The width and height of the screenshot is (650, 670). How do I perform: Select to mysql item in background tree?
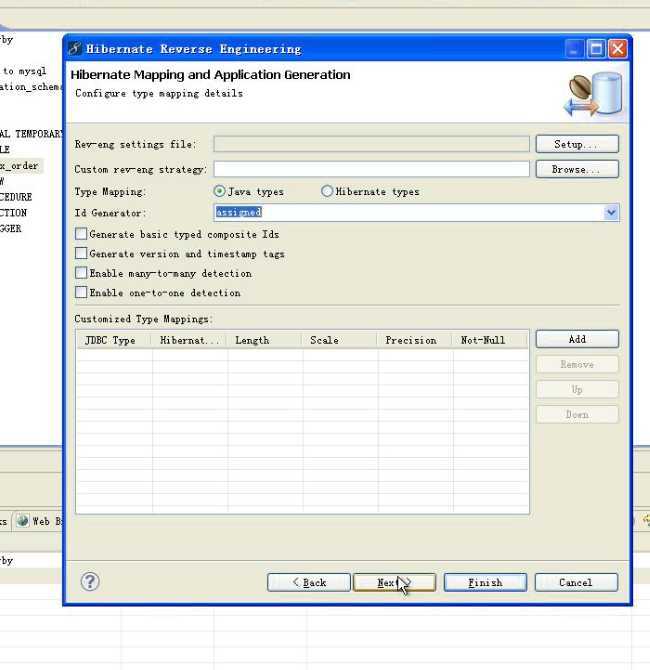[24, 71]
